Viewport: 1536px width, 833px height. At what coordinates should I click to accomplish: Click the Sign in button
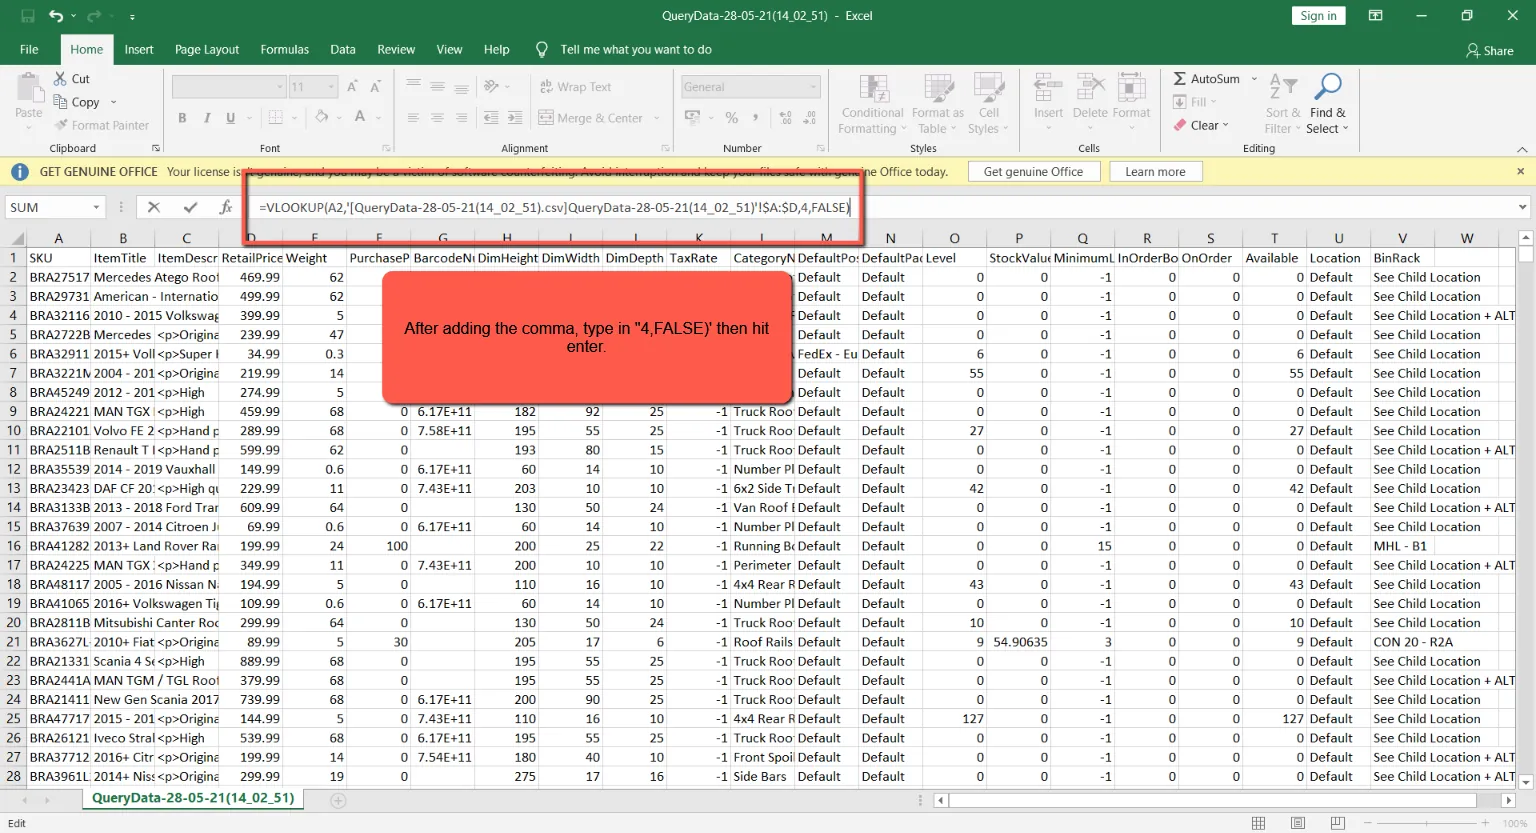[1318, 15]
